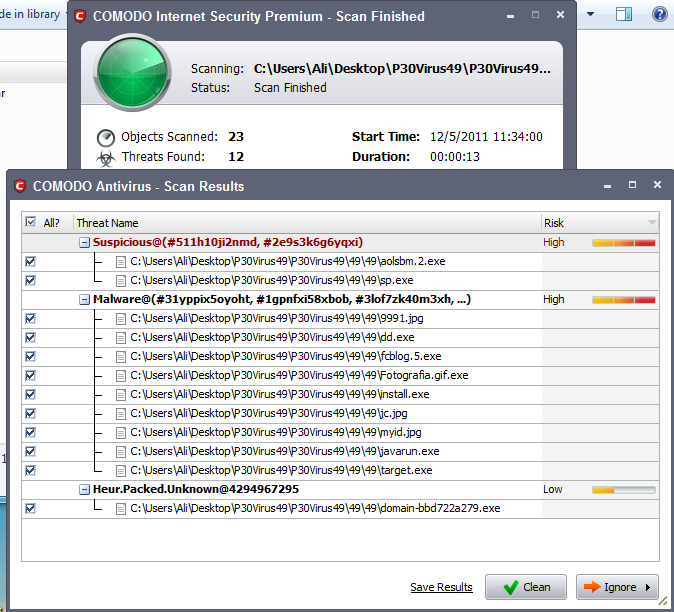The image size is (674, 612).
Task: Uncheck the target.exe checkbox
Action: (30, 470)
